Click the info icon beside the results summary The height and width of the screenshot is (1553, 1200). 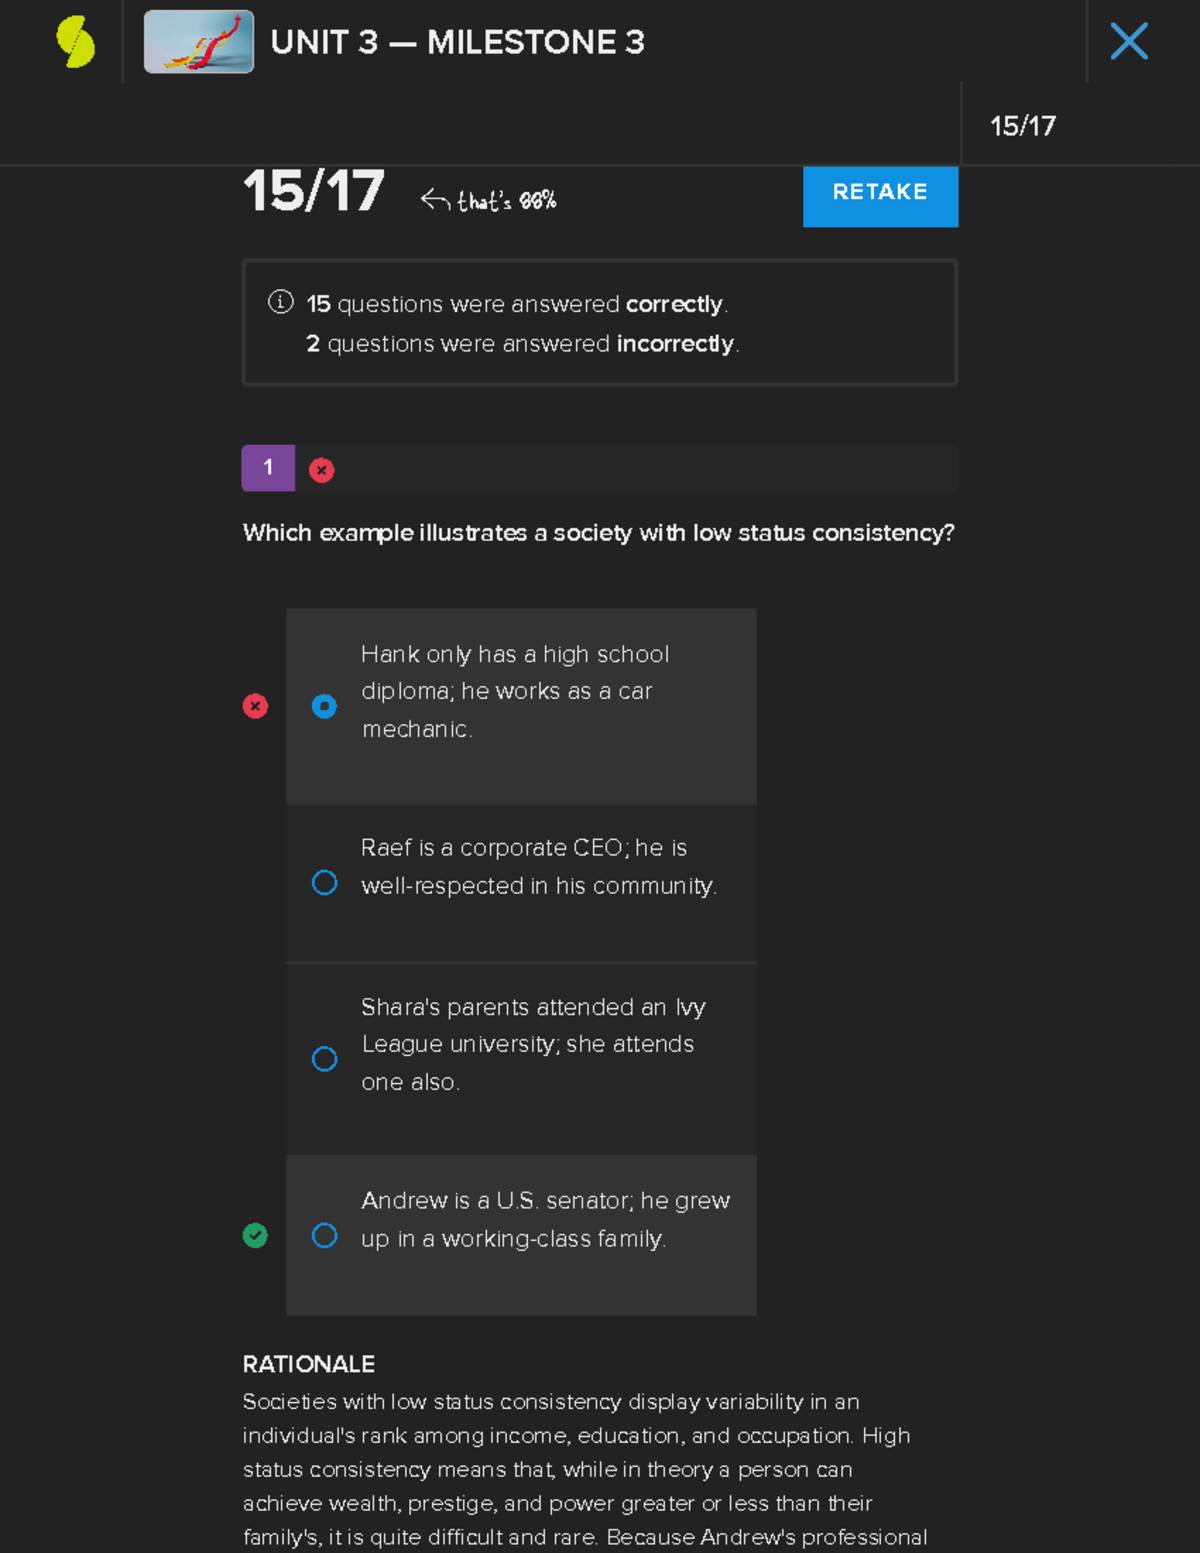[281, 302]
